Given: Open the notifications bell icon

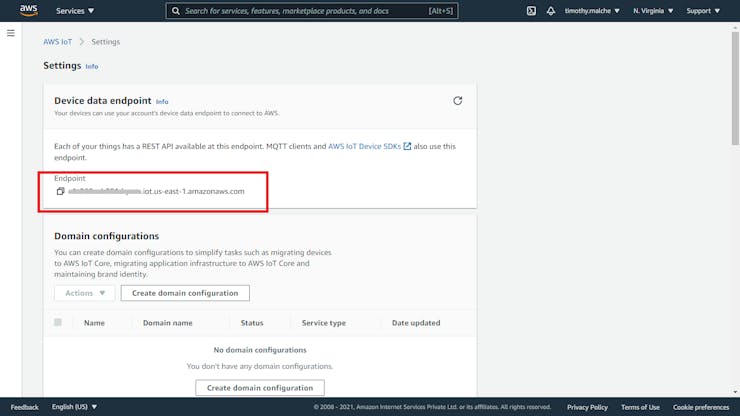Looking at the screenshot, I should coord(551,11).
